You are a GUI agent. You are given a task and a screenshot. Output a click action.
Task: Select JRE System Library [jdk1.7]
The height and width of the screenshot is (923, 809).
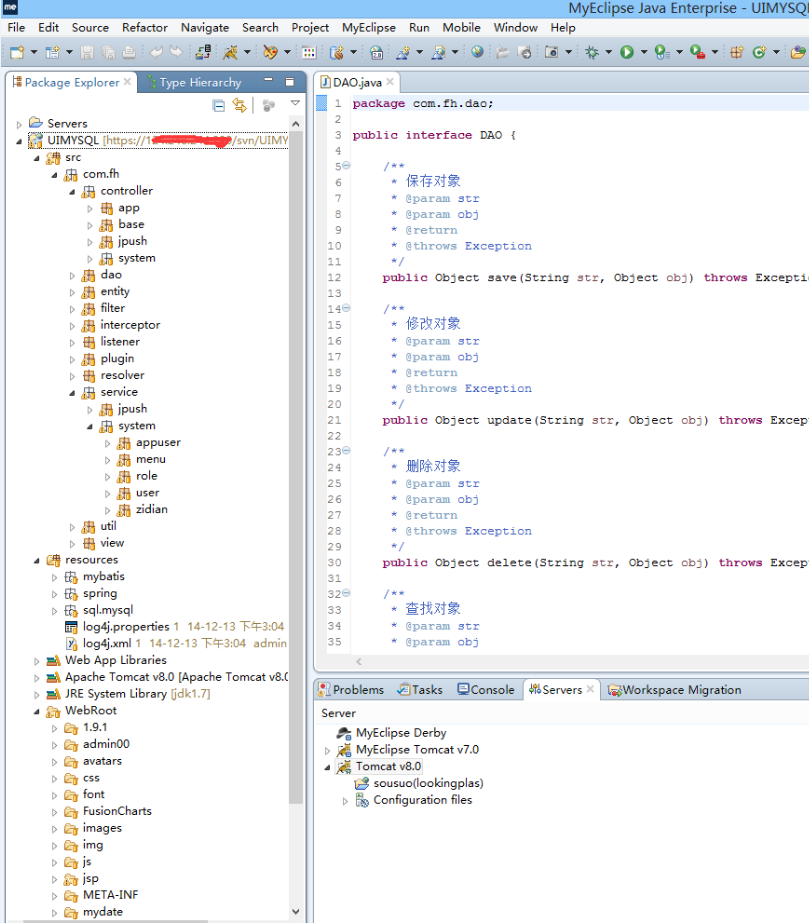coord(137,694)
